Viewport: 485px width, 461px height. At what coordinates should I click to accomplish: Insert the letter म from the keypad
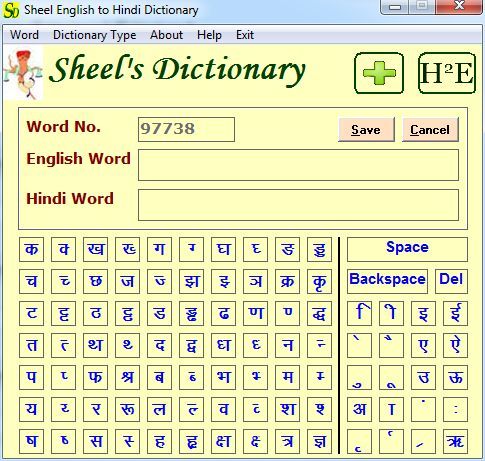(287, 377)
